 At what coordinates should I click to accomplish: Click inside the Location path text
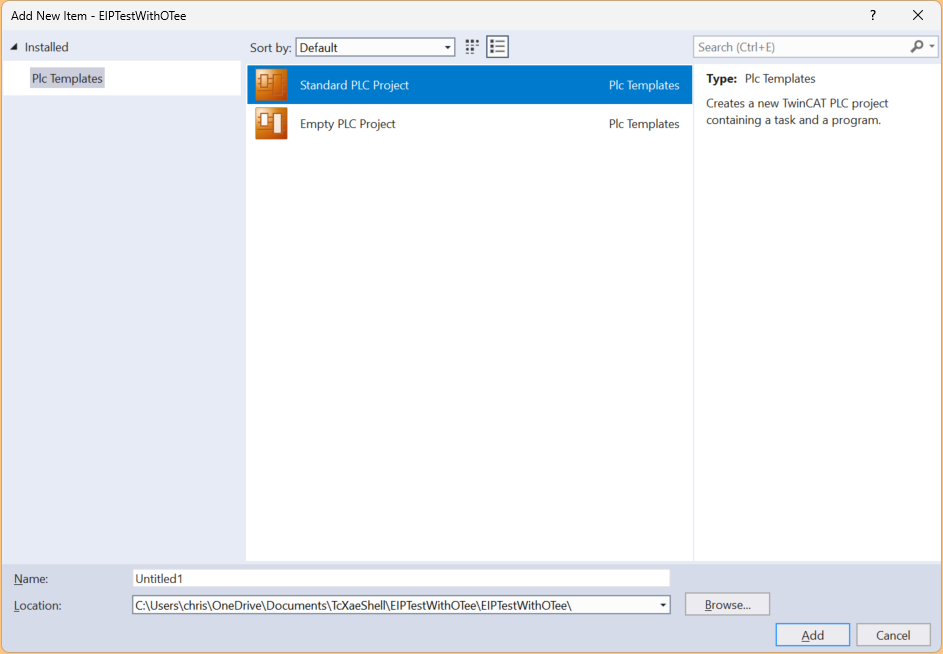[390, 605]
